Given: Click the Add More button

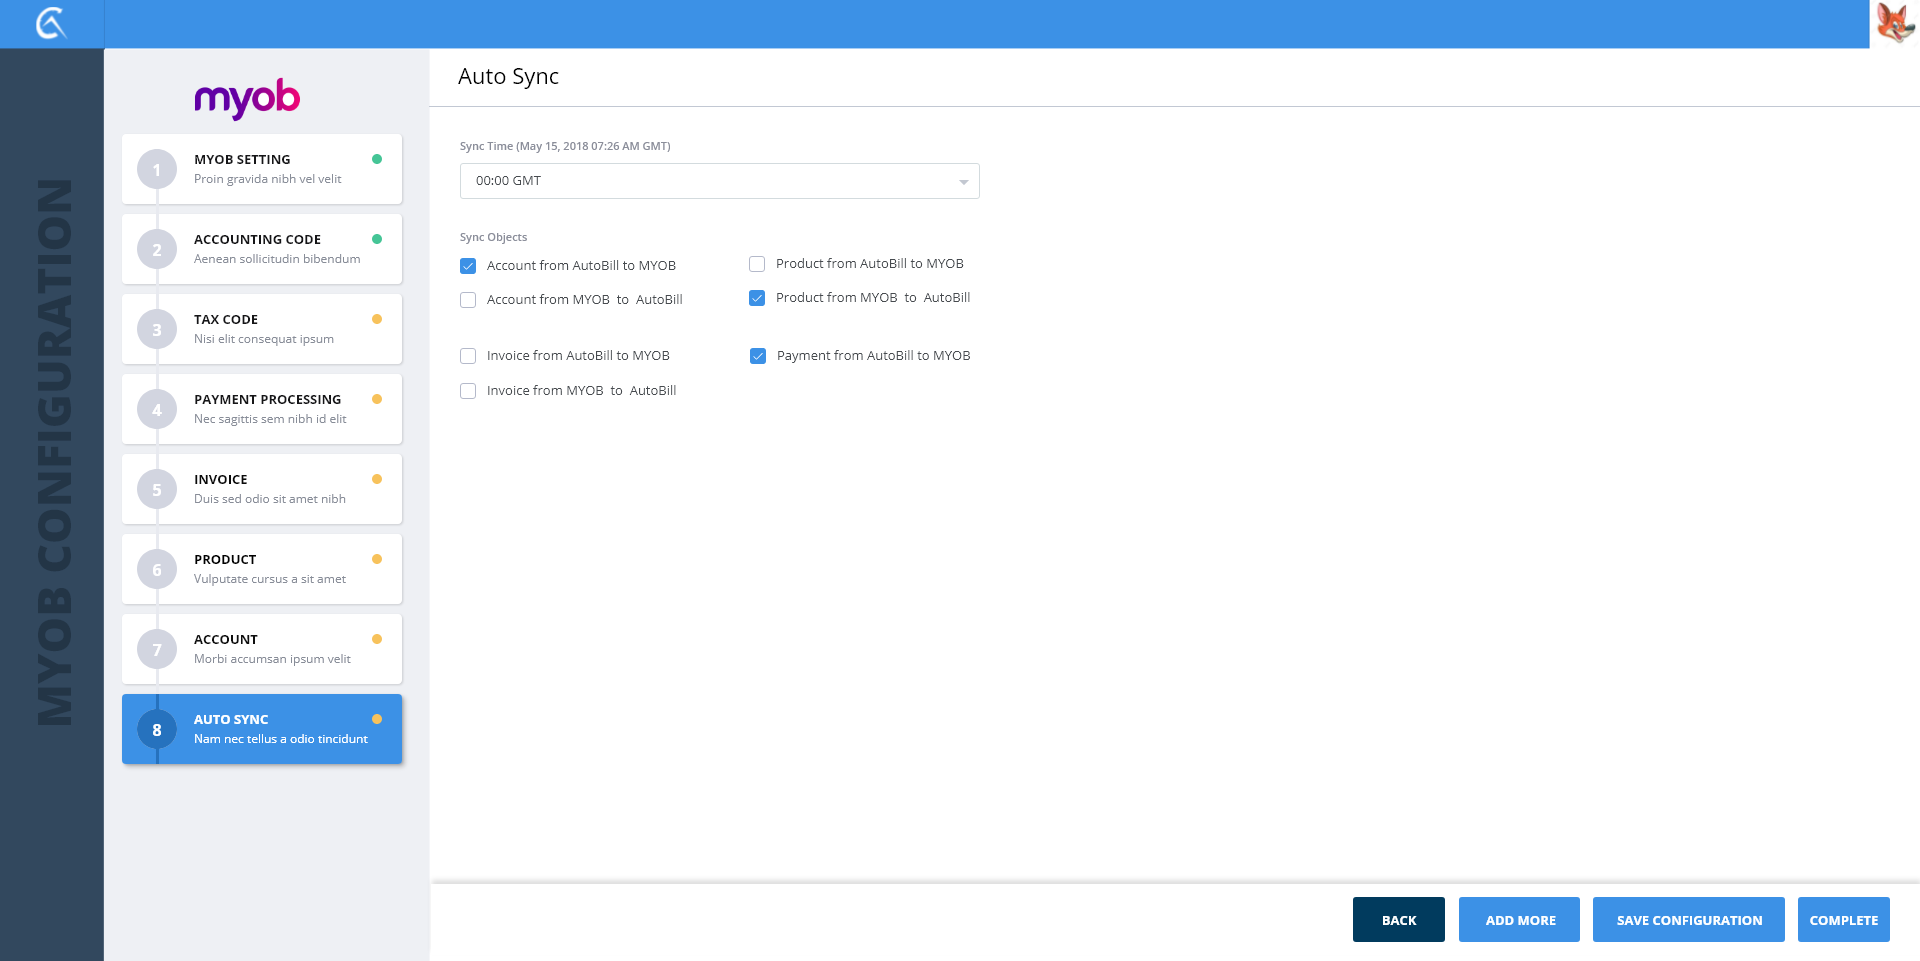Looking at the screenshot, I should click(1519, 920).
